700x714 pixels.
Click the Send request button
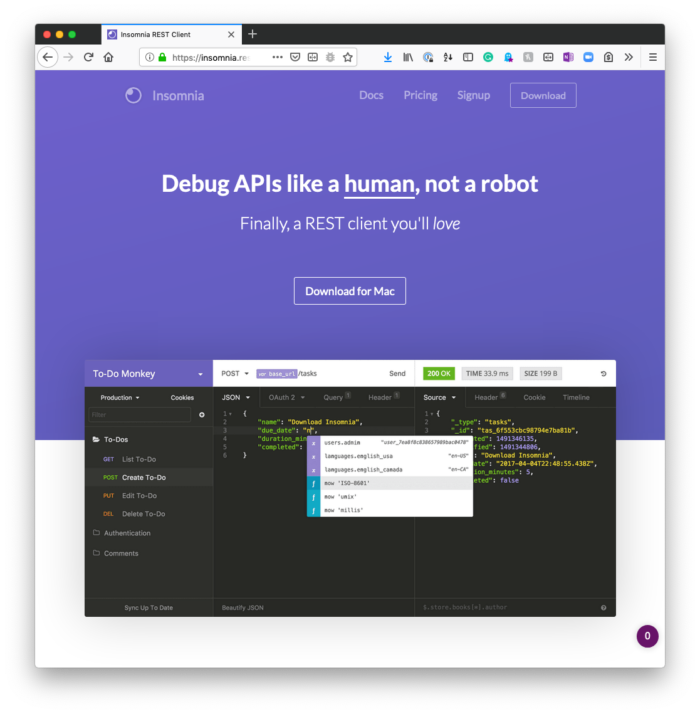[x=397, y=373]
